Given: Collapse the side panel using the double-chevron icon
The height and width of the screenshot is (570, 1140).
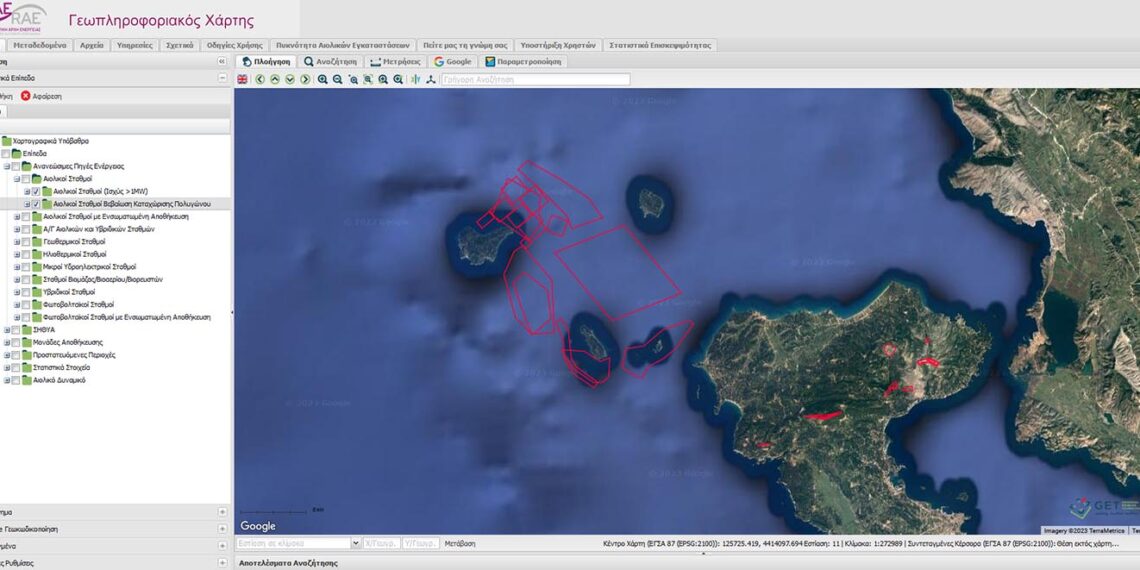Looking at the screenshot, I should pos(222,62).
